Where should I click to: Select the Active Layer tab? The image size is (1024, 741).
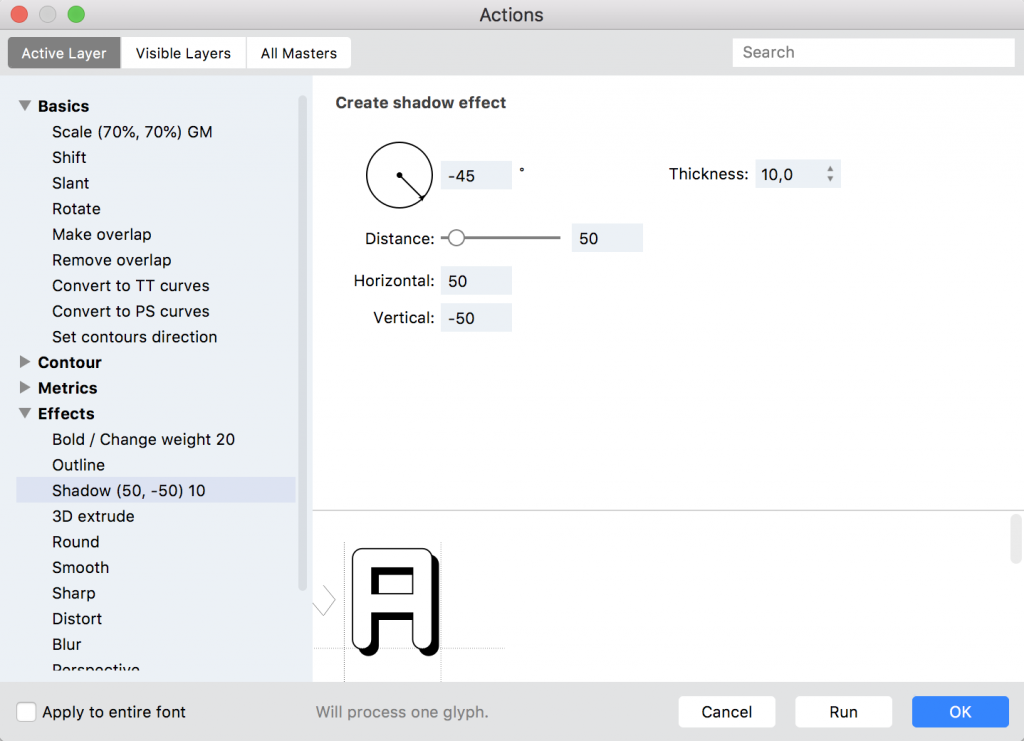(64, 53)
